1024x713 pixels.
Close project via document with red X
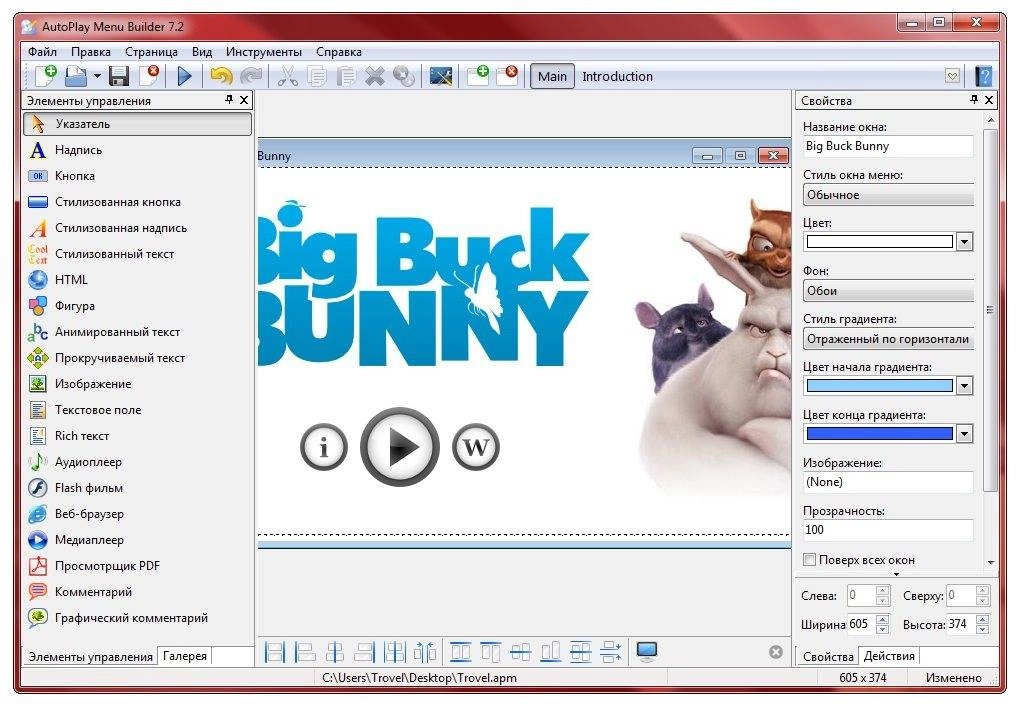149,76
